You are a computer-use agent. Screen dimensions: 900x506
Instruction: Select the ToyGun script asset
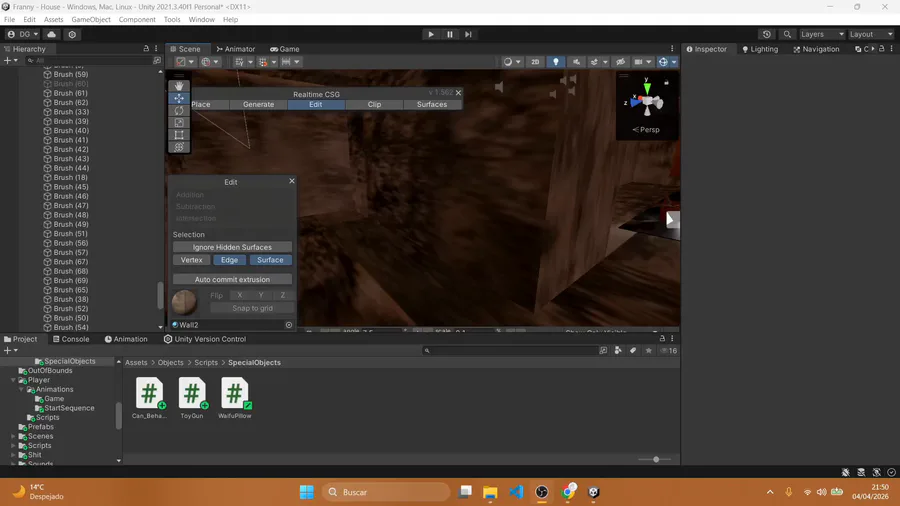[x=192, y=393]
